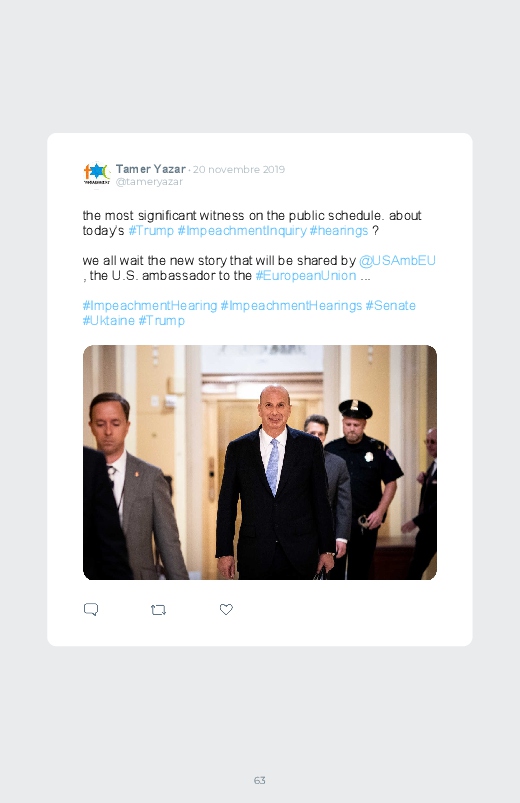
Task: Open the #ImpeachmentInquiry hashtag
Action: click(x=242, y=230)
